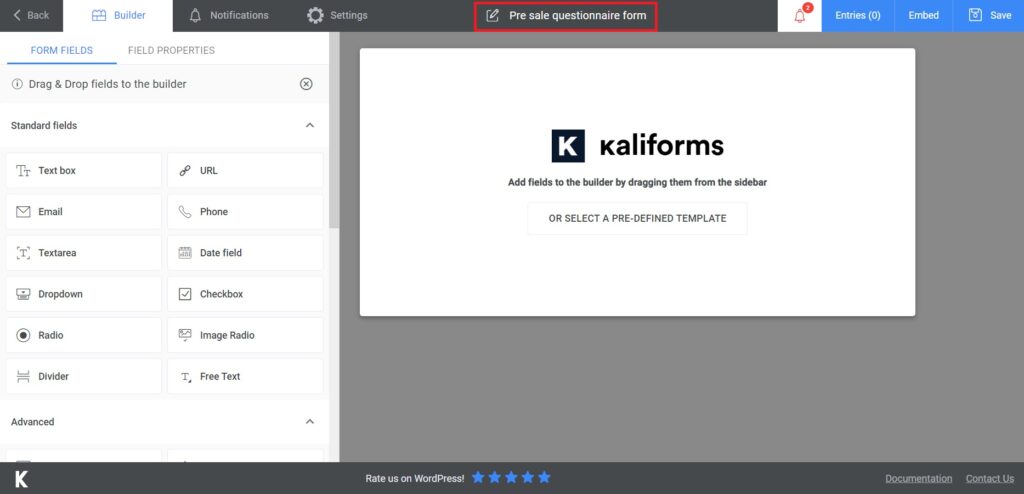Click 'Or select a pre-defined template'
This screenshot has width=1024, height=494.
point(637,218)
